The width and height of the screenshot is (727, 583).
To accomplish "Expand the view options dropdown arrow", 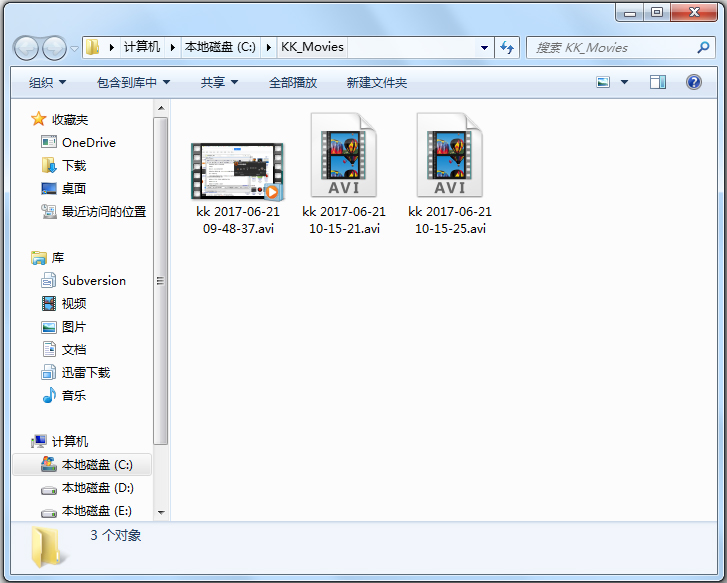I will click(625, 82).
